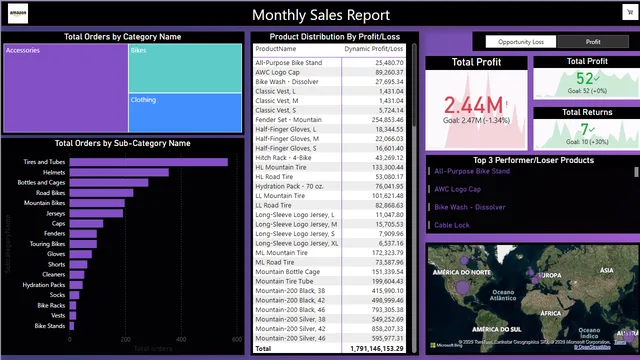Switch to the Profit toggle button
Viewport: 640px width, 360px height.
(x=593, y=42)
